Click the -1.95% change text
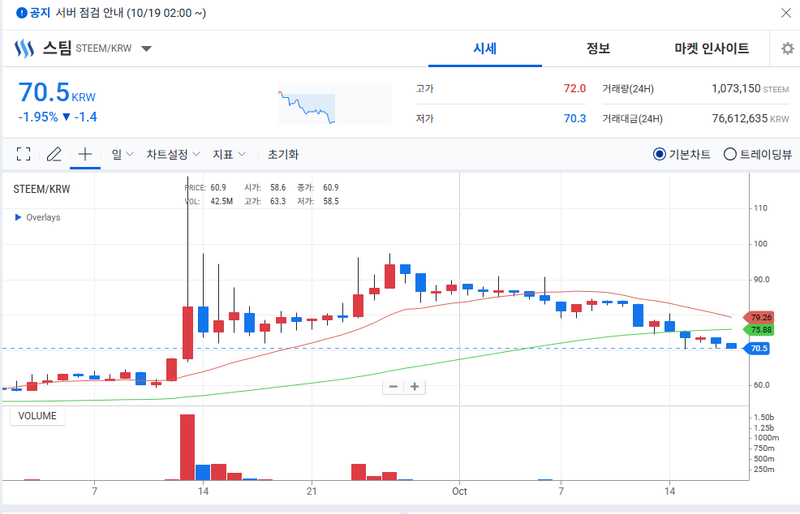This screenshot has width=800, height=514. click(x=38, y=117)
